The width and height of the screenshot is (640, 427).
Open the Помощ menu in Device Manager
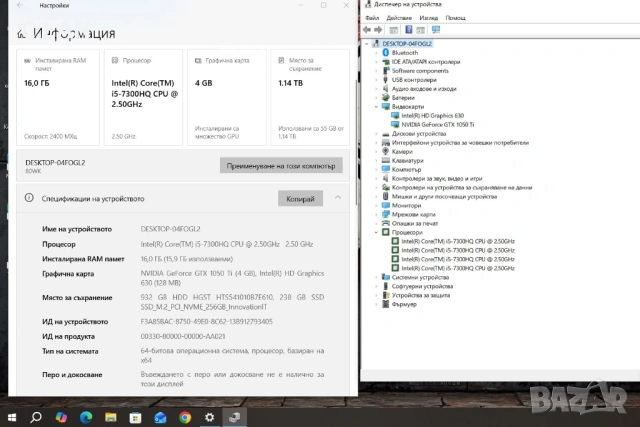point(456,18)
